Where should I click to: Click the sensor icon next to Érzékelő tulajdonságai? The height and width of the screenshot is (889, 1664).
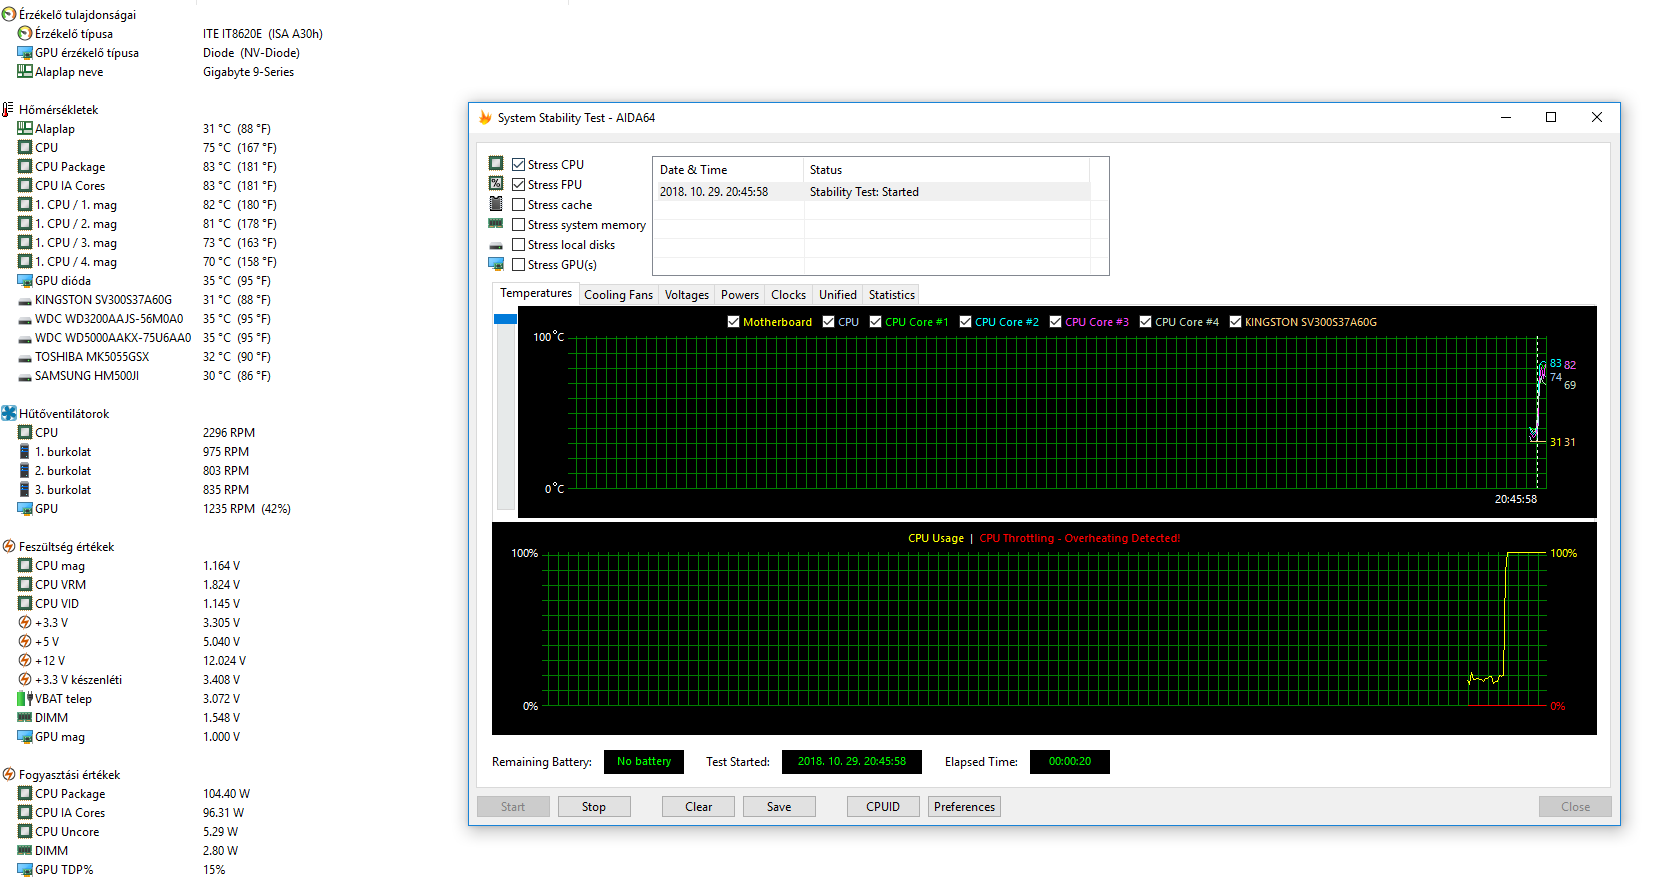coord(9,15)
